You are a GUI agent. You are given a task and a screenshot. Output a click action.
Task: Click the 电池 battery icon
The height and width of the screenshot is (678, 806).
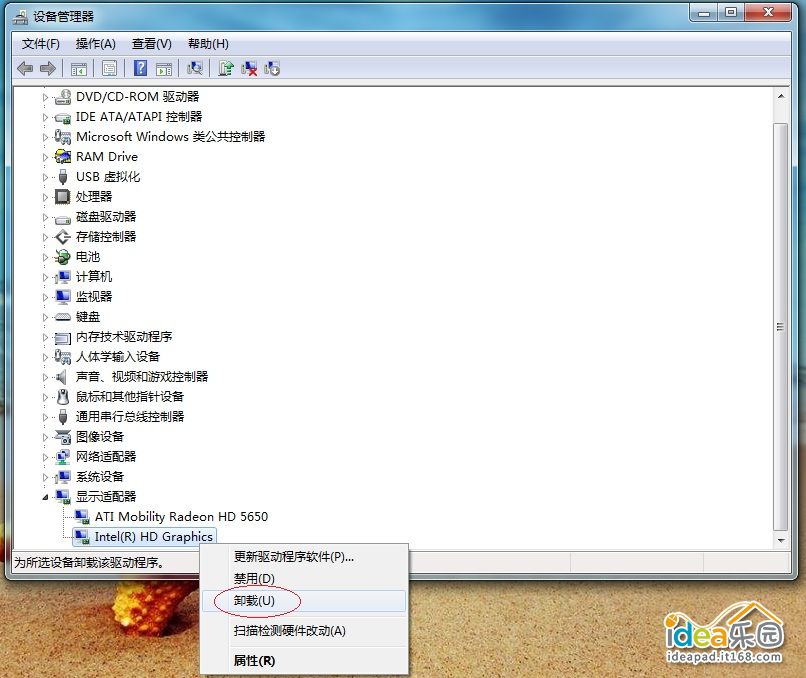tap(63, 256)
